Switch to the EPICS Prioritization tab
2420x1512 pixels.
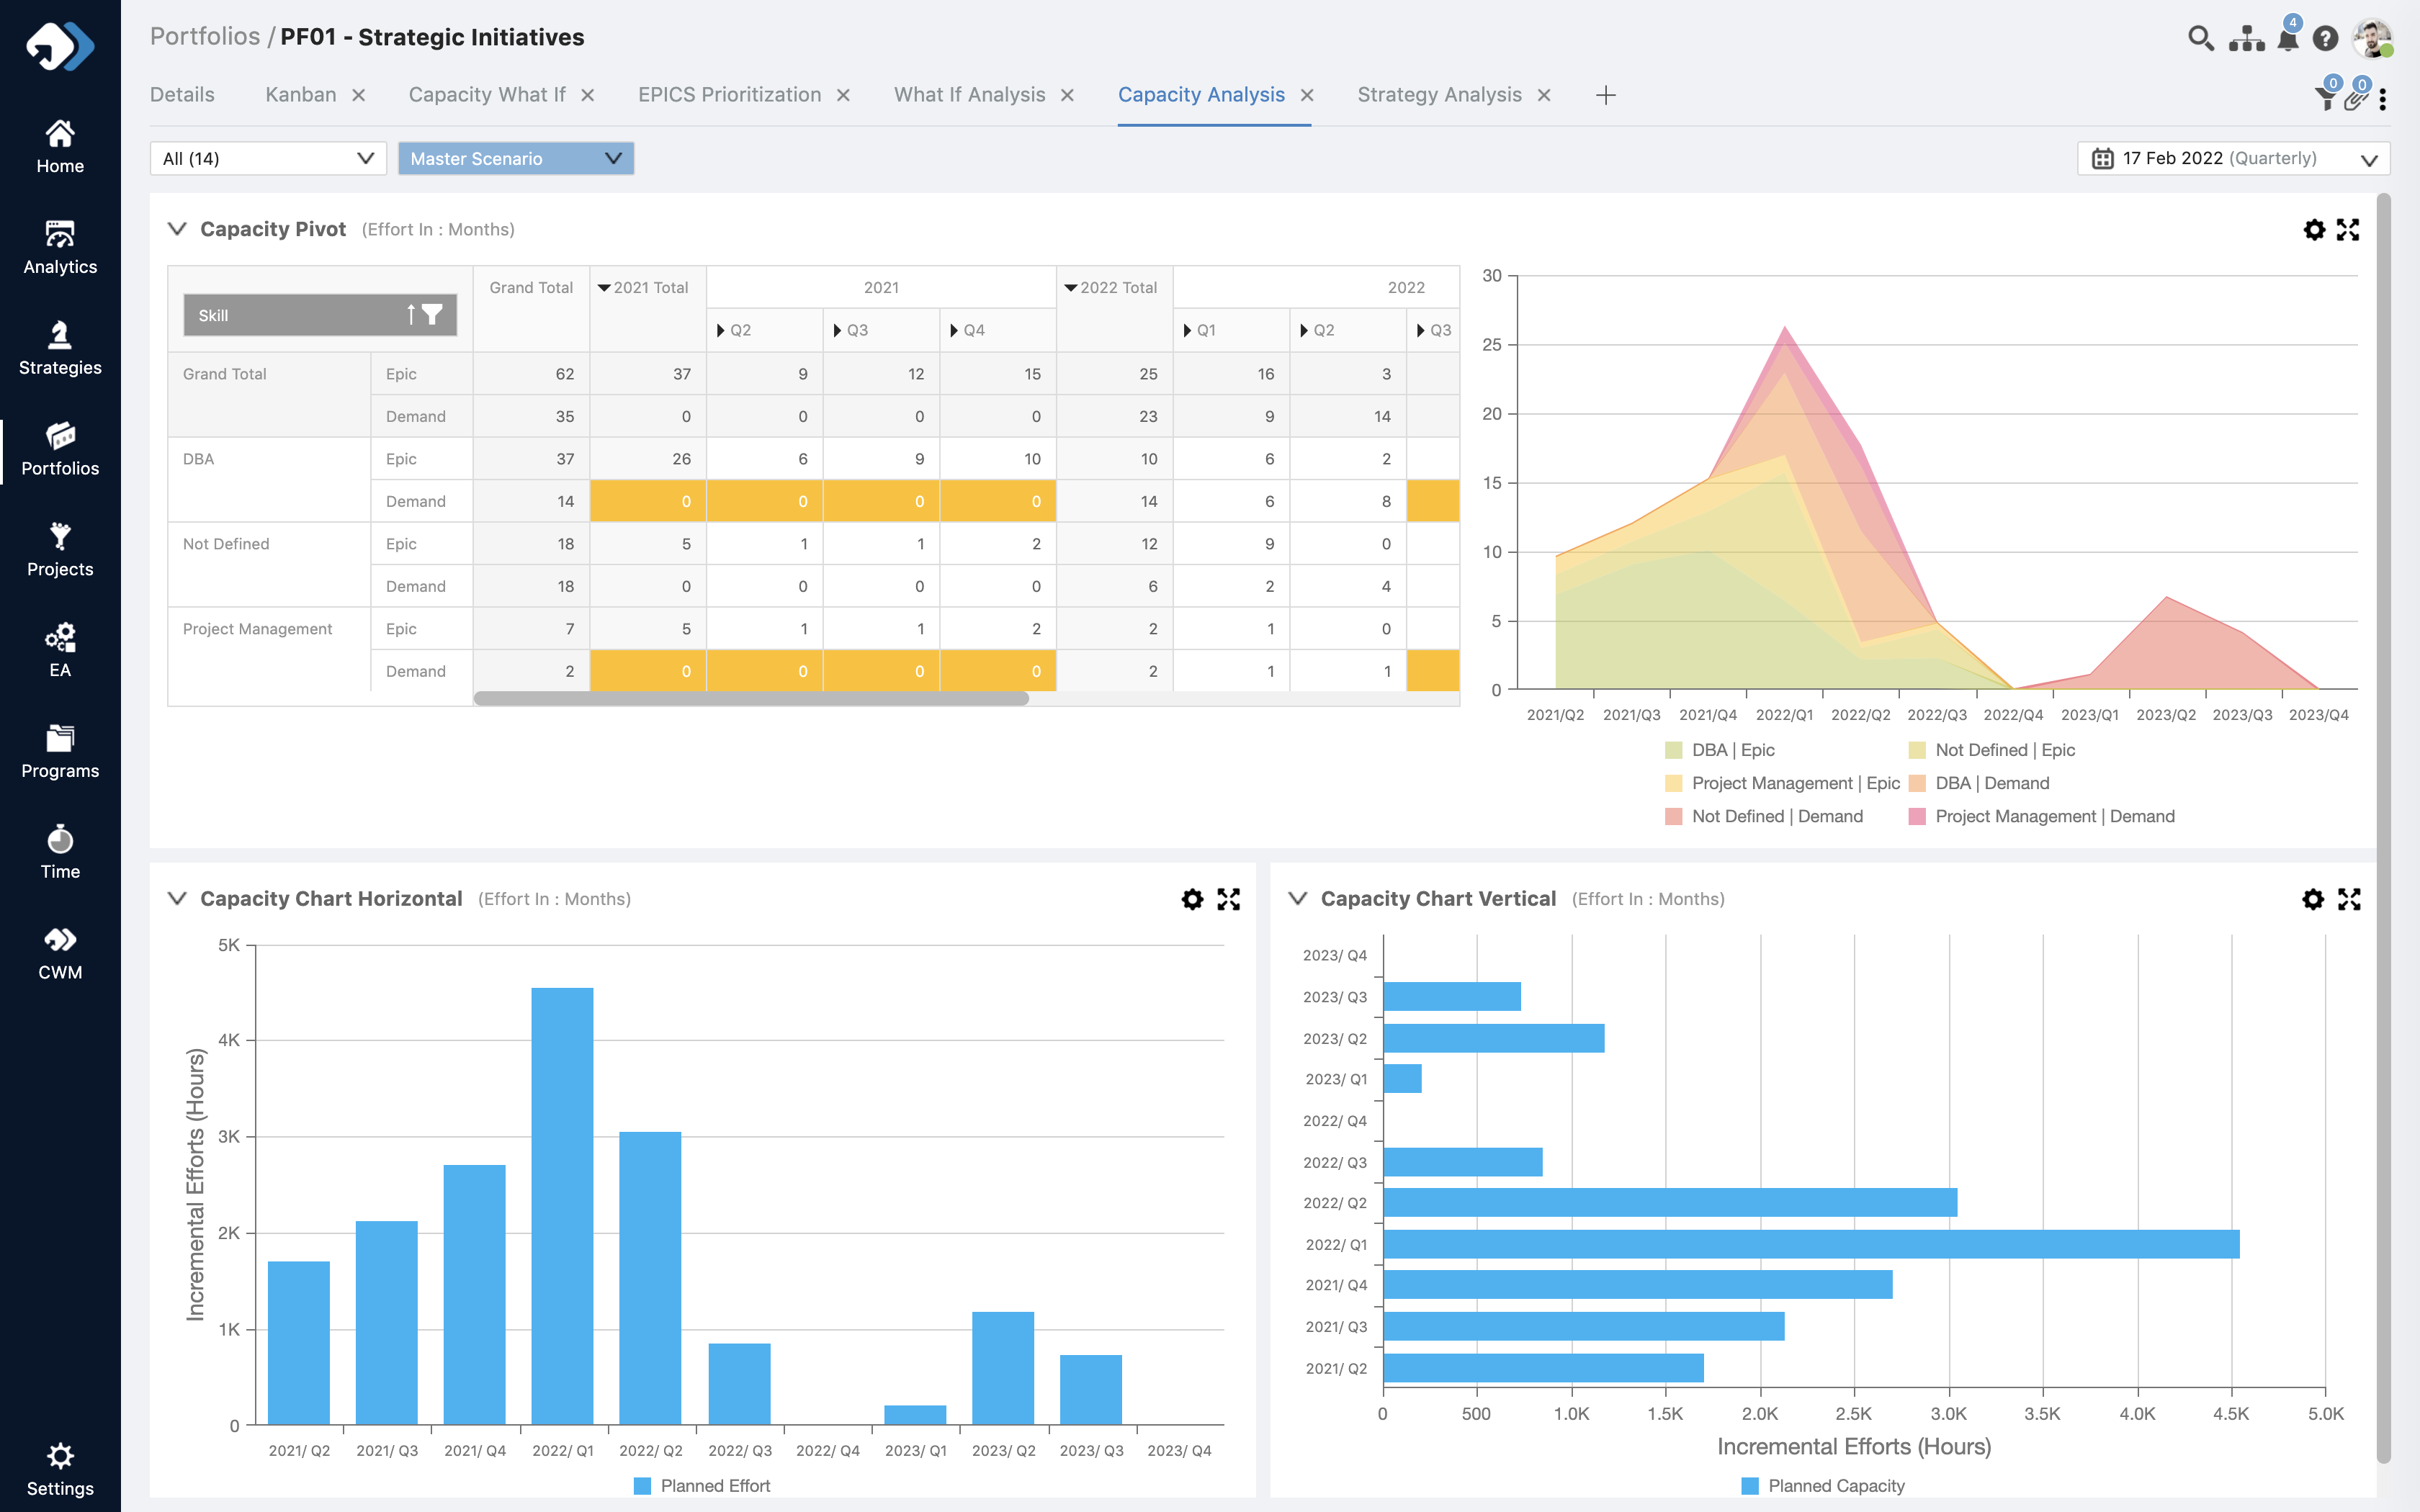click(x=729, y=95)
